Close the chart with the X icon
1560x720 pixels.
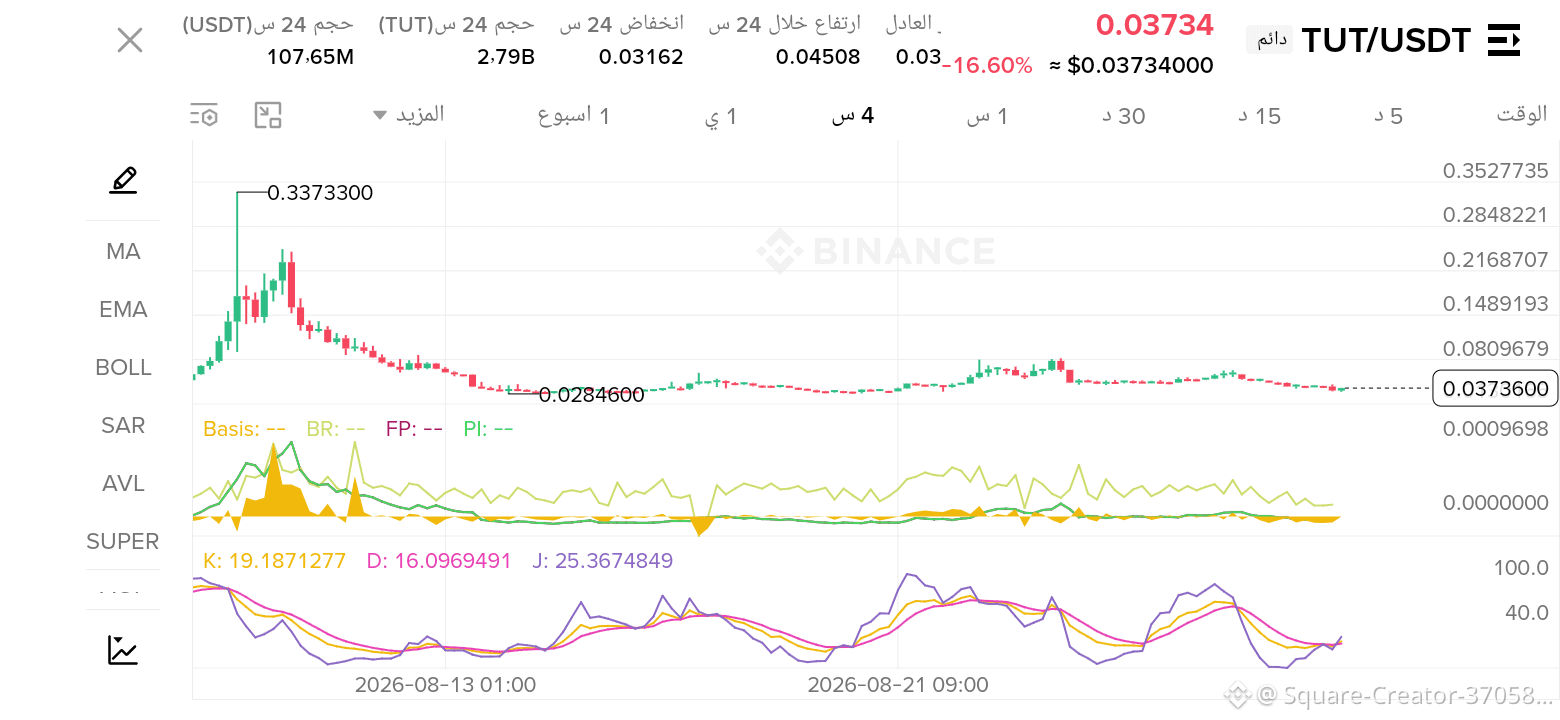point(130,40)
